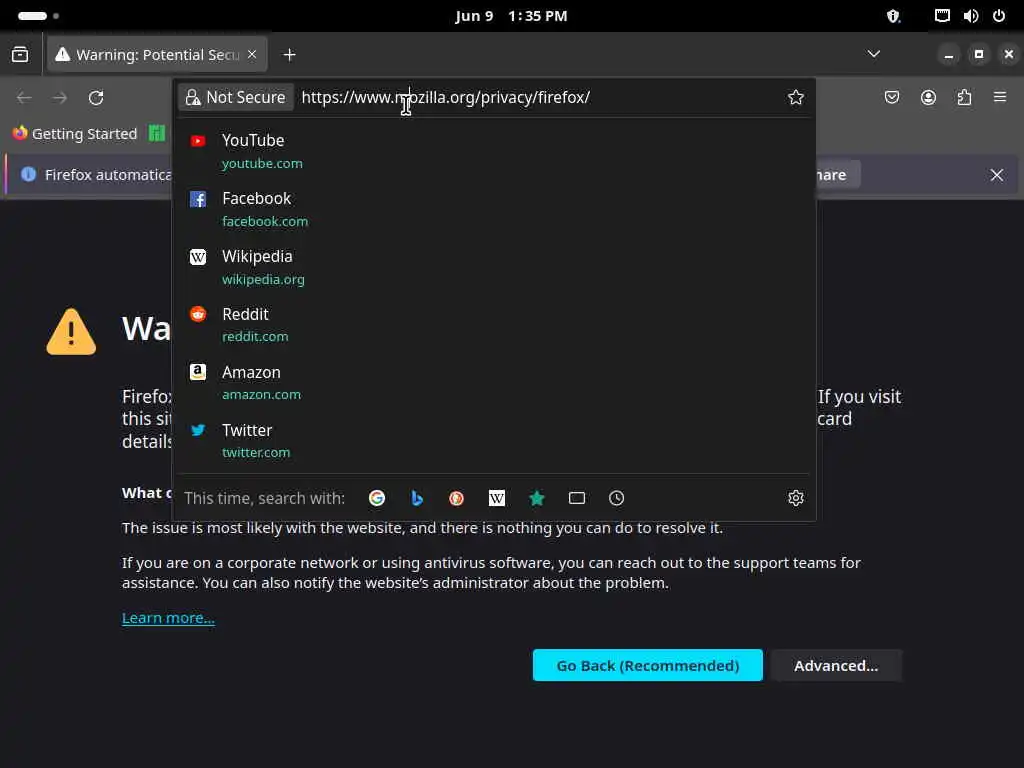Select the Amazon suggestion
Screen dimensions: 1024x768
[x=494, y=383]
